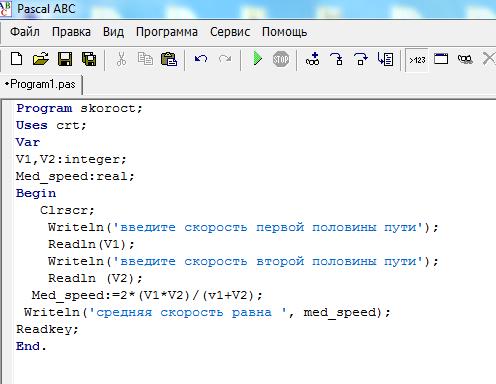
Task: Click the 'Clrscr;' statement
Action: pos(67,210)
